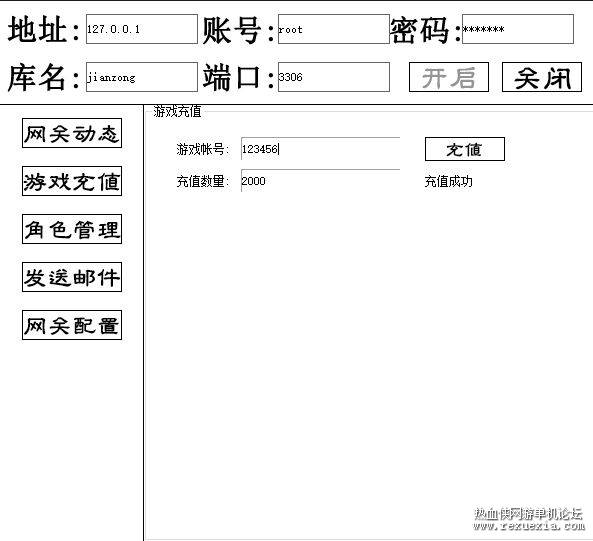The height and width of the screenshot is (541, 593).
Task: Click the www.rexuexia.com watermark
Action: point(529,526)
